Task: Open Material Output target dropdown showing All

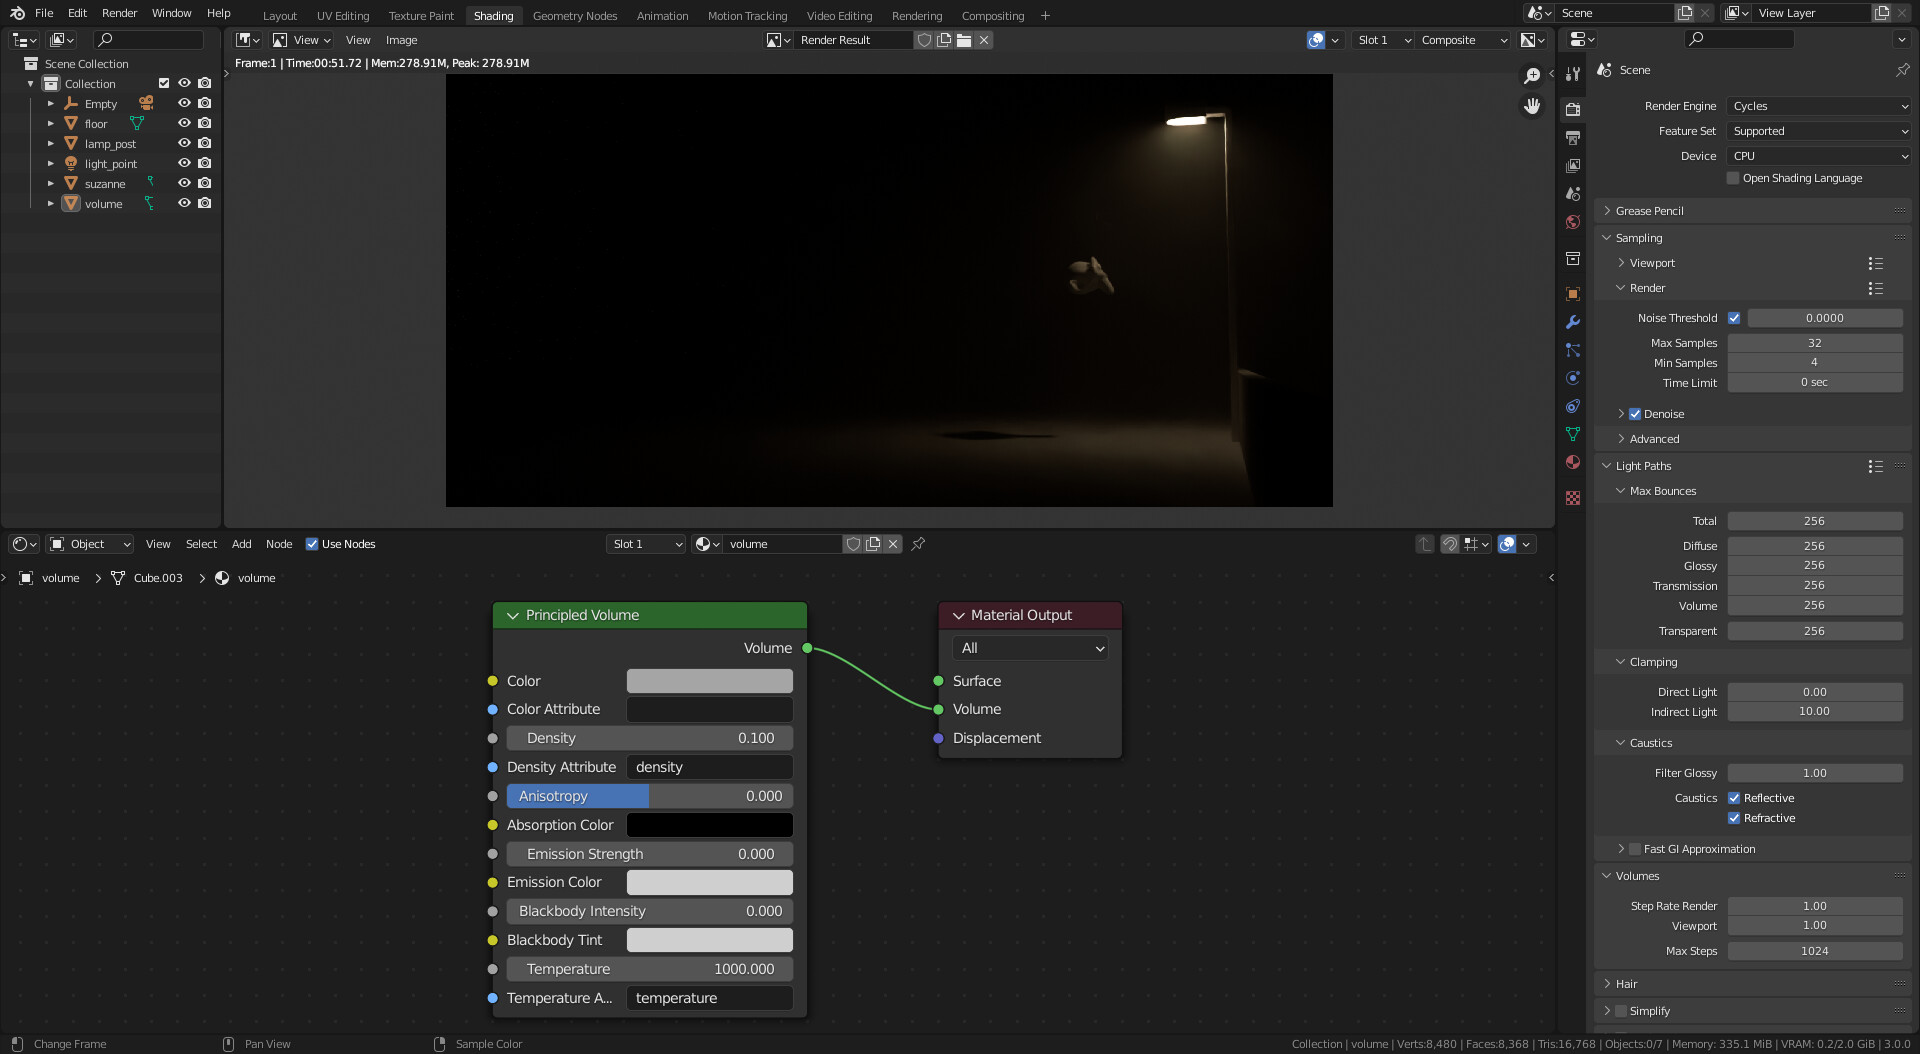Action: coord(1030,648)
